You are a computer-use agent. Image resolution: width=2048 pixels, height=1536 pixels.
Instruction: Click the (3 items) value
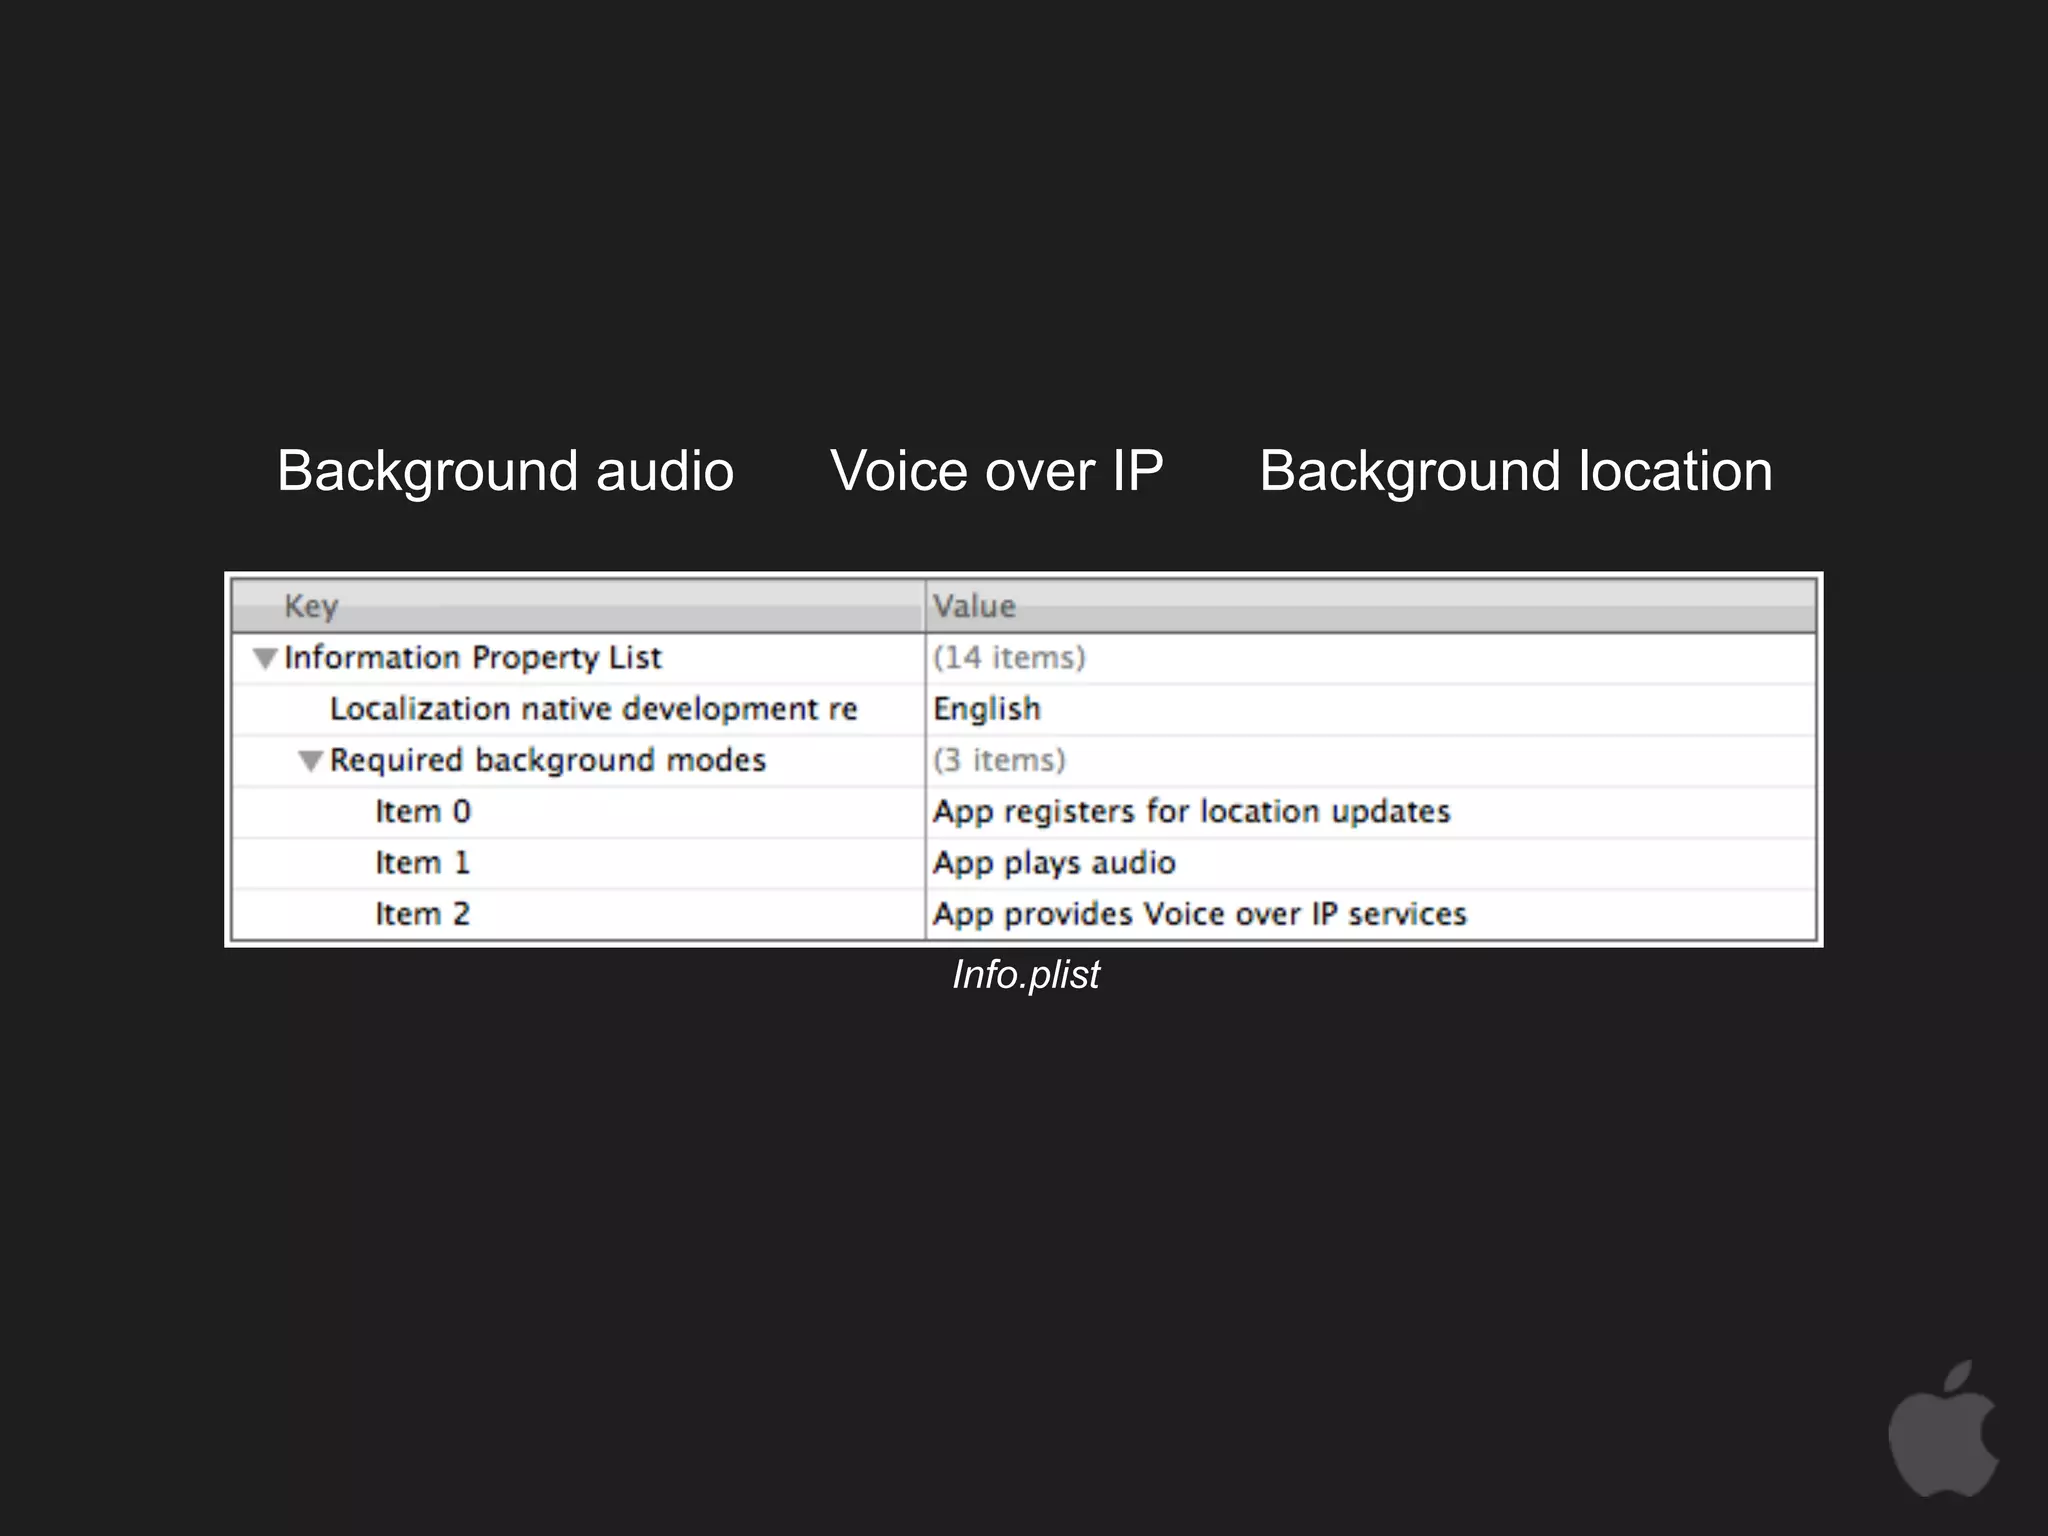click(999, 761)
